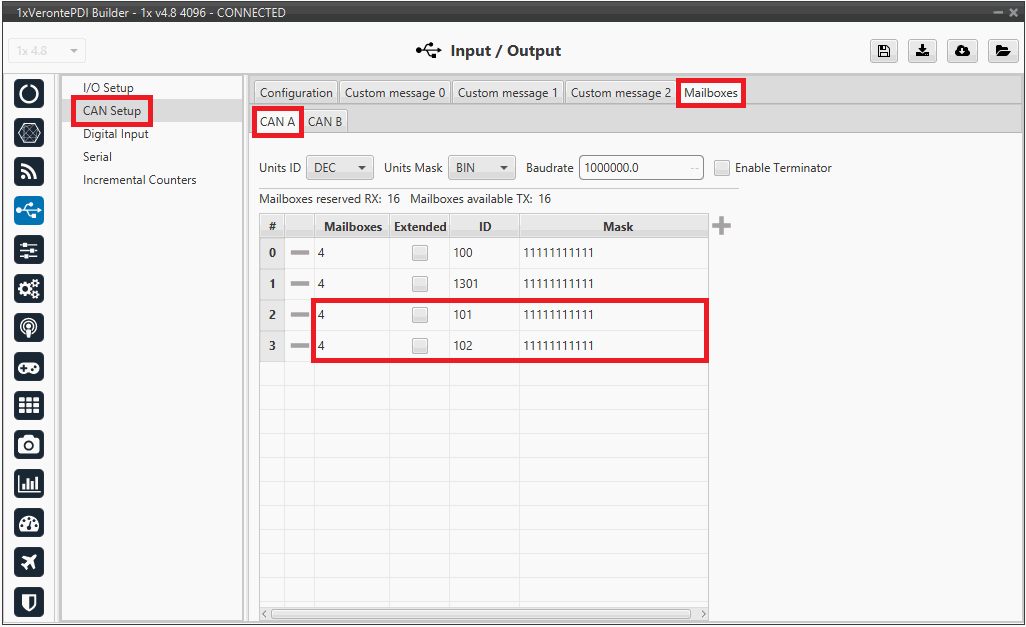Click the save floppy disk icon
1026x627 pixels.
tap(883, 51)
